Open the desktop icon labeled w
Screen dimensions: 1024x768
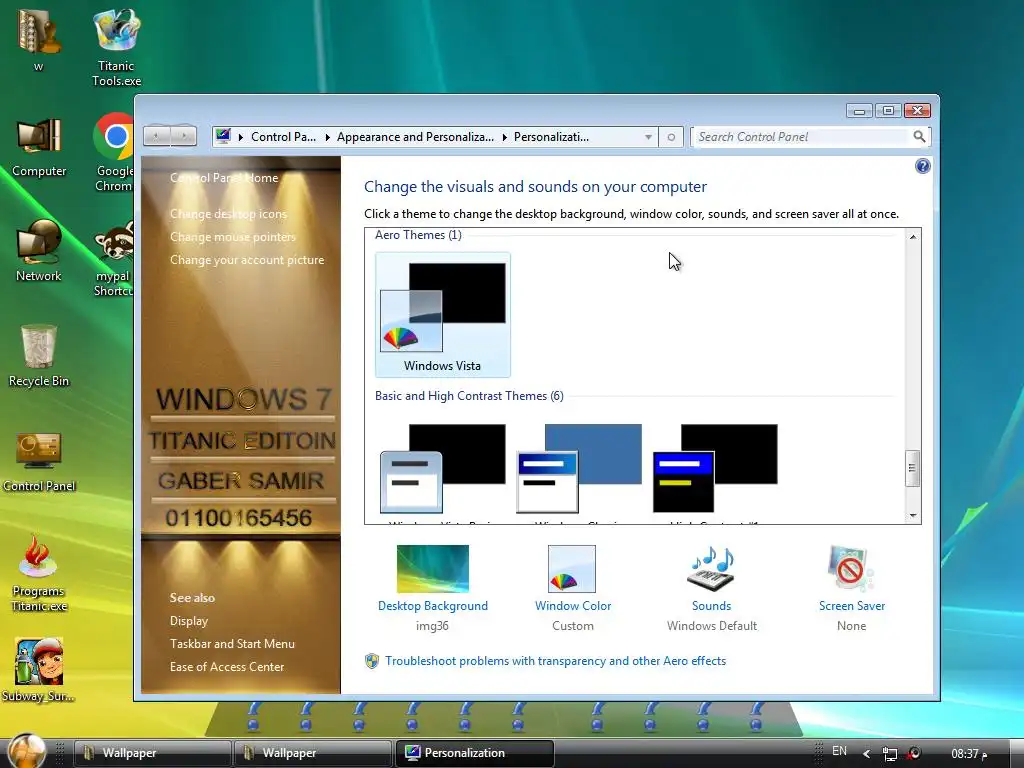pos(39,39)
